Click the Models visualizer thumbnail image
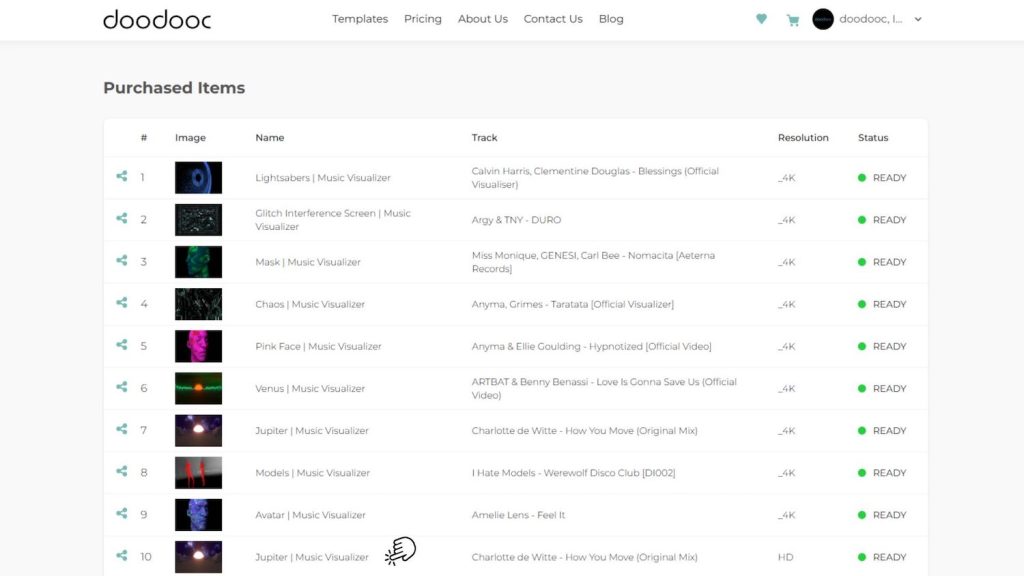This screenshot has height=576, width=1024. coord(198,473)
